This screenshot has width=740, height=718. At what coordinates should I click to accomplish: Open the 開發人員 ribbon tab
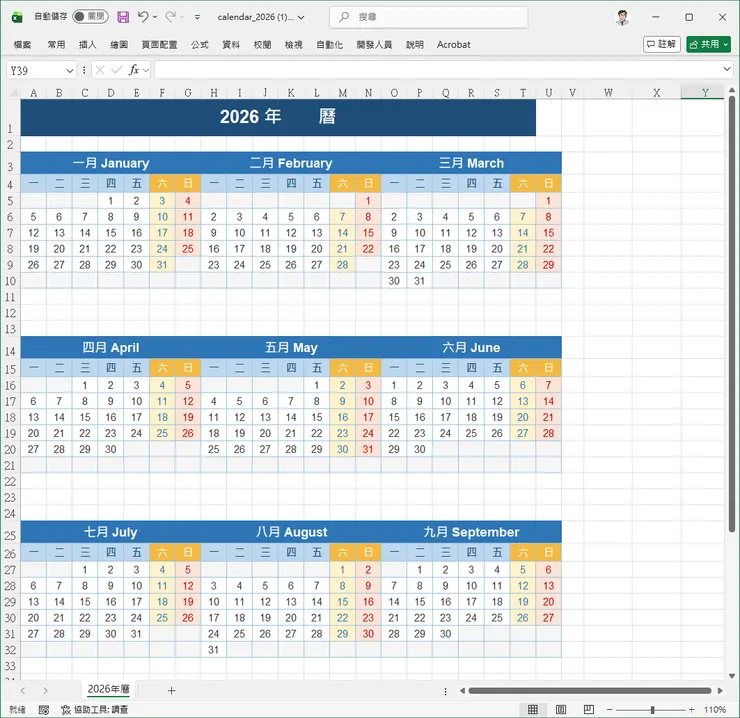pos(374,44)
